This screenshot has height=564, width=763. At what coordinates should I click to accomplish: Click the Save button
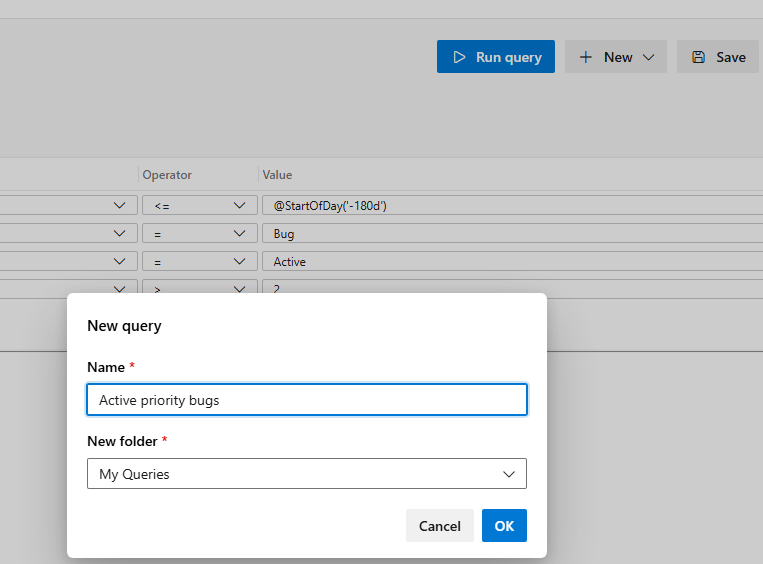pos(718,57)
